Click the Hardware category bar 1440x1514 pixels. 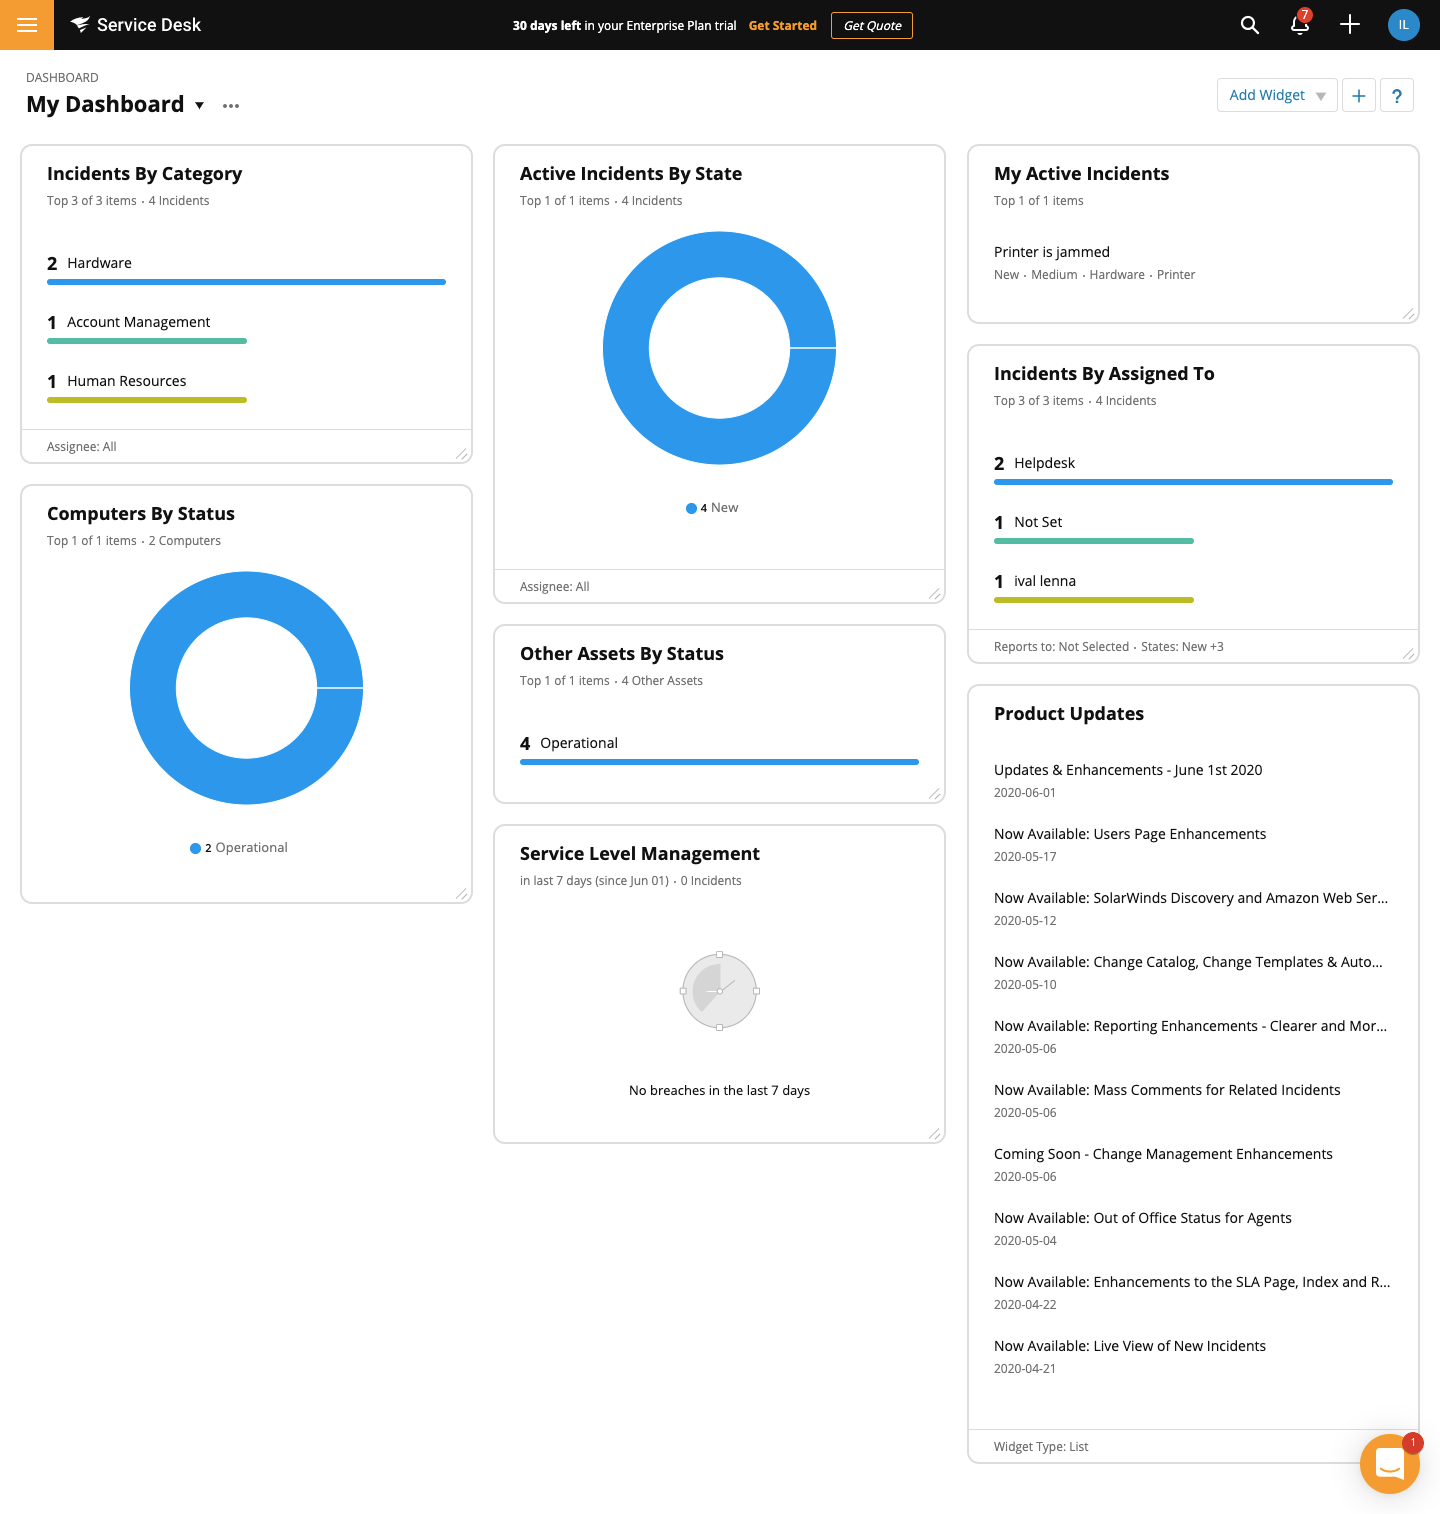[x=246, y=282]
